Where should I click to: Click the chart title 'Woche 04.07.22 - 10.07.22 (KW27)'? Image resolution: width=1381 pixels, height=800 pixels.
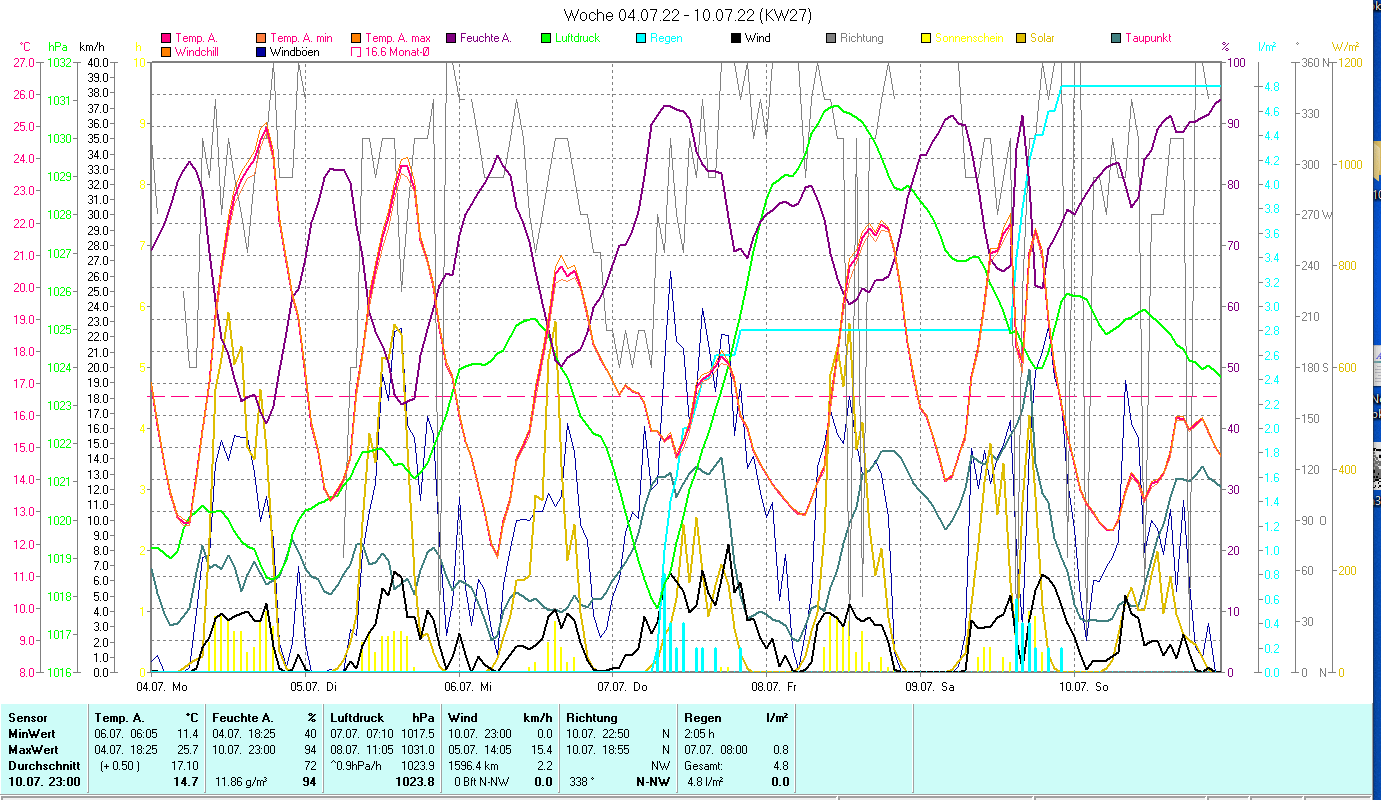(688, 15)
